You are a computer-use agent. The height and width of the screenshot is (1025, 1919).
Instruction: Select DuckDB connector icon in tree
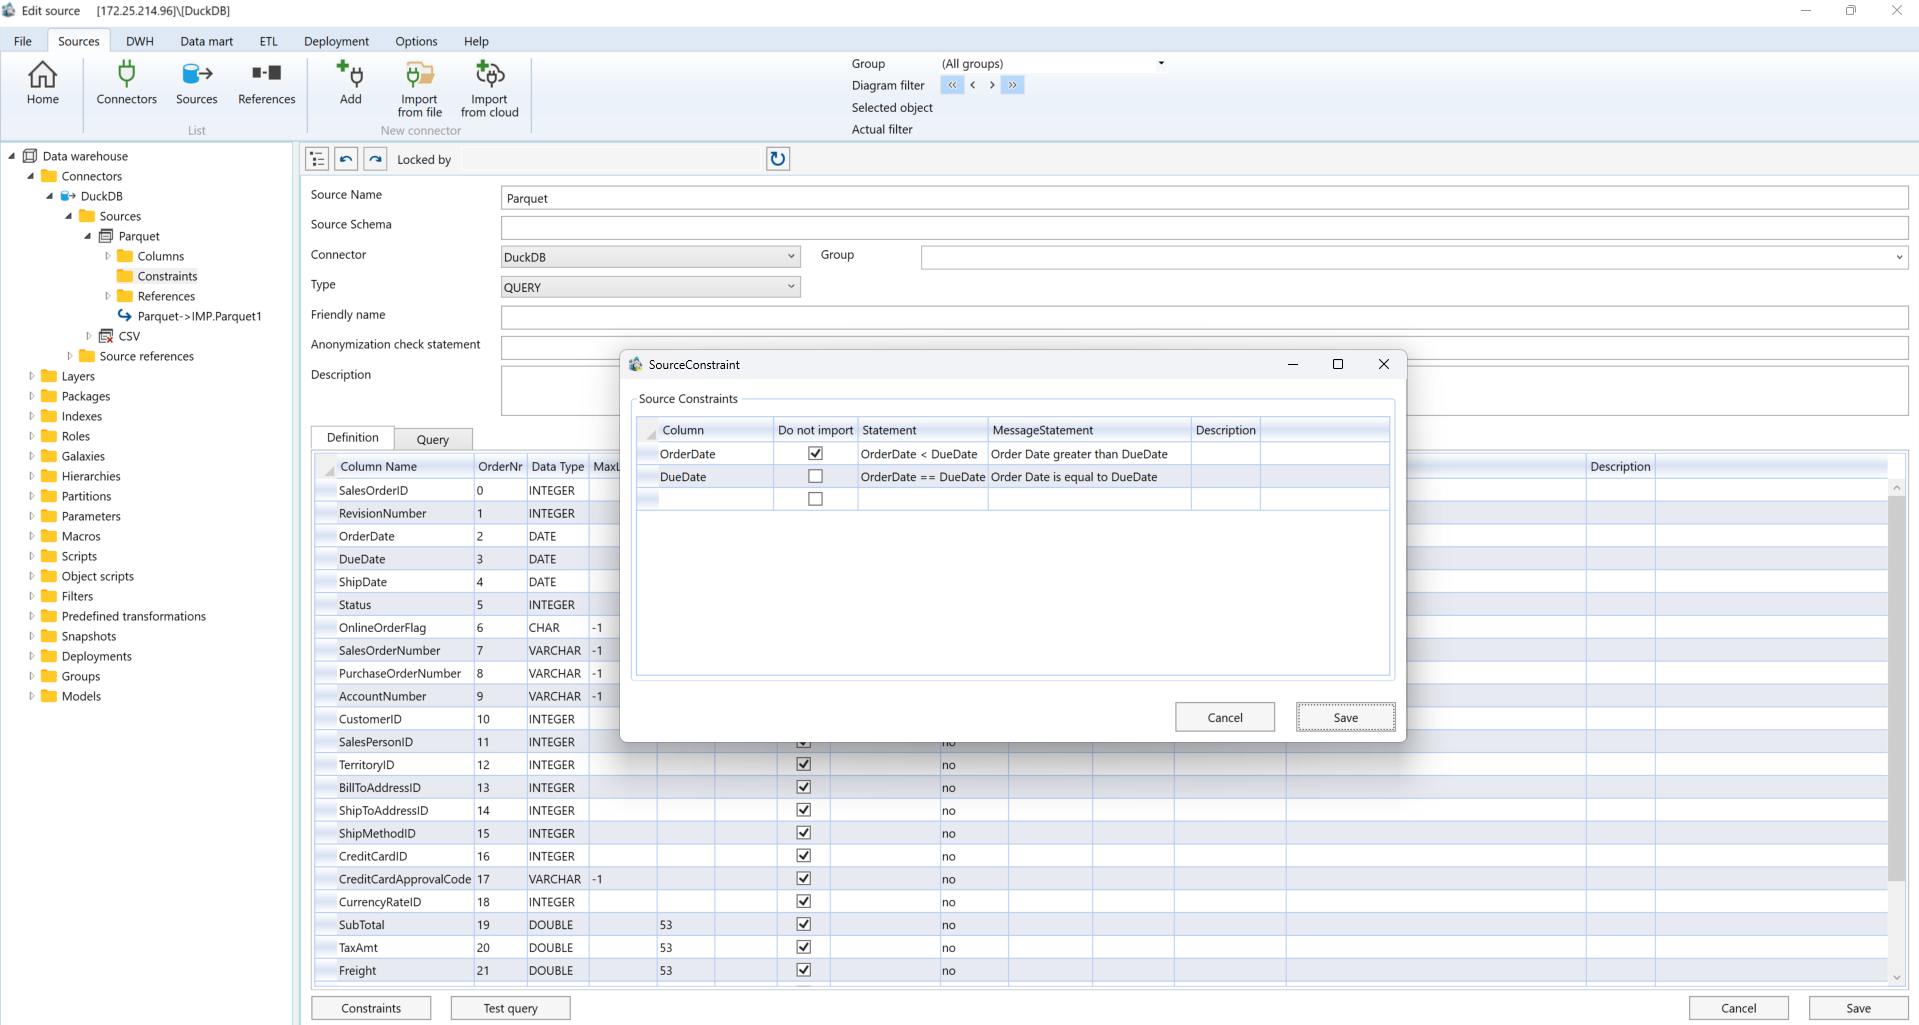[68, 196]
